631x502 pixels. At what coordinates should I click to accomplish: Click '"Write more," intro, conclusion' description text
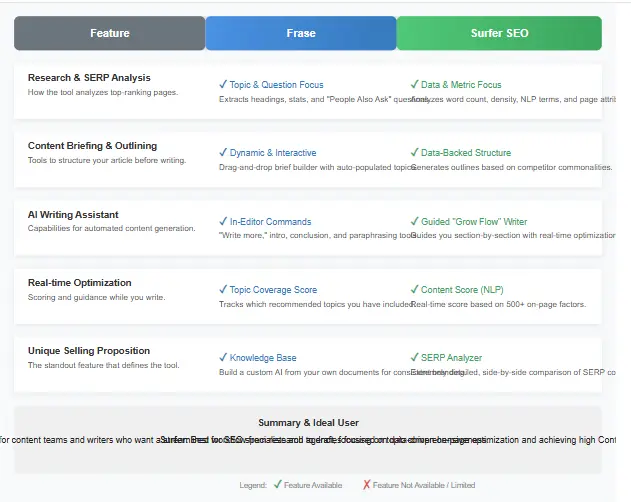[317, 235]
